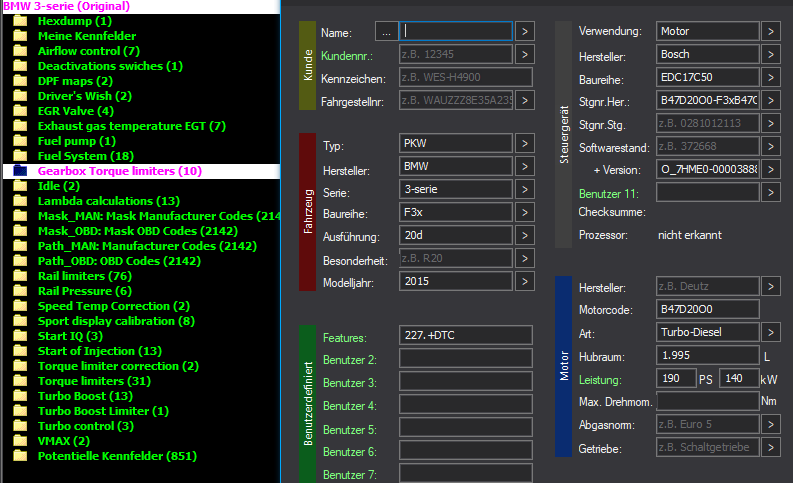The image size is (793, 483).
Task: Open arrow next to Fahrzeug Hersteller BMW
Action: click(x=525, y=166)
